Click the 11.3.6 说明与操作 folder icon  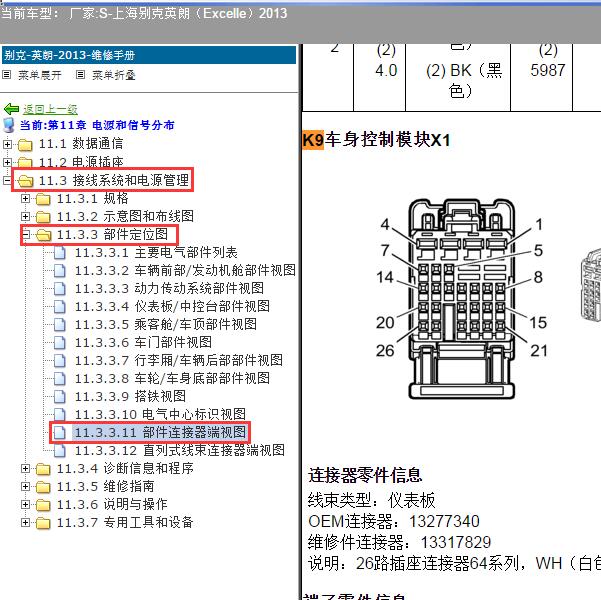pos(43,505)
